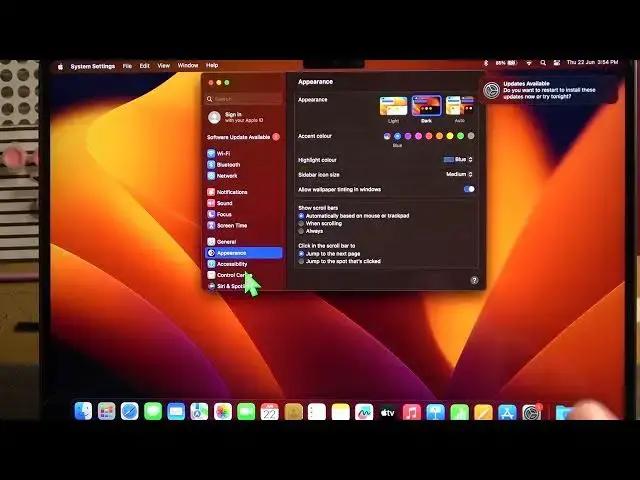Image resolution: width=640 pixels, height=480 pixels.
Task: Open Apple TV from the Dock
Action: point(388,412)
